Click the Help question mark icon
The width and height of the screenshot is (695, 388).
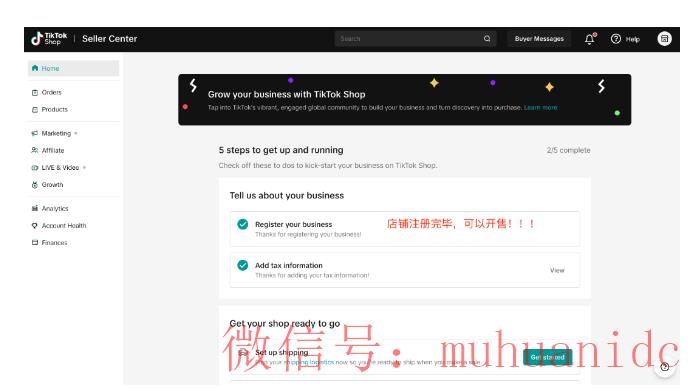coord(616,39)
